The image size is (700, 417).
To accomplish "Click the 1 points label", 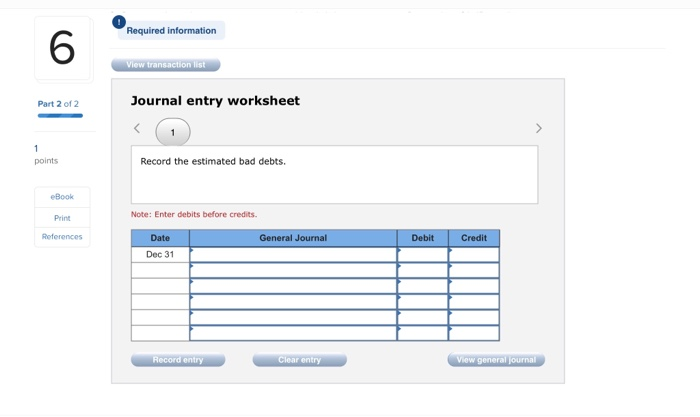I will [x=46, y=154].
